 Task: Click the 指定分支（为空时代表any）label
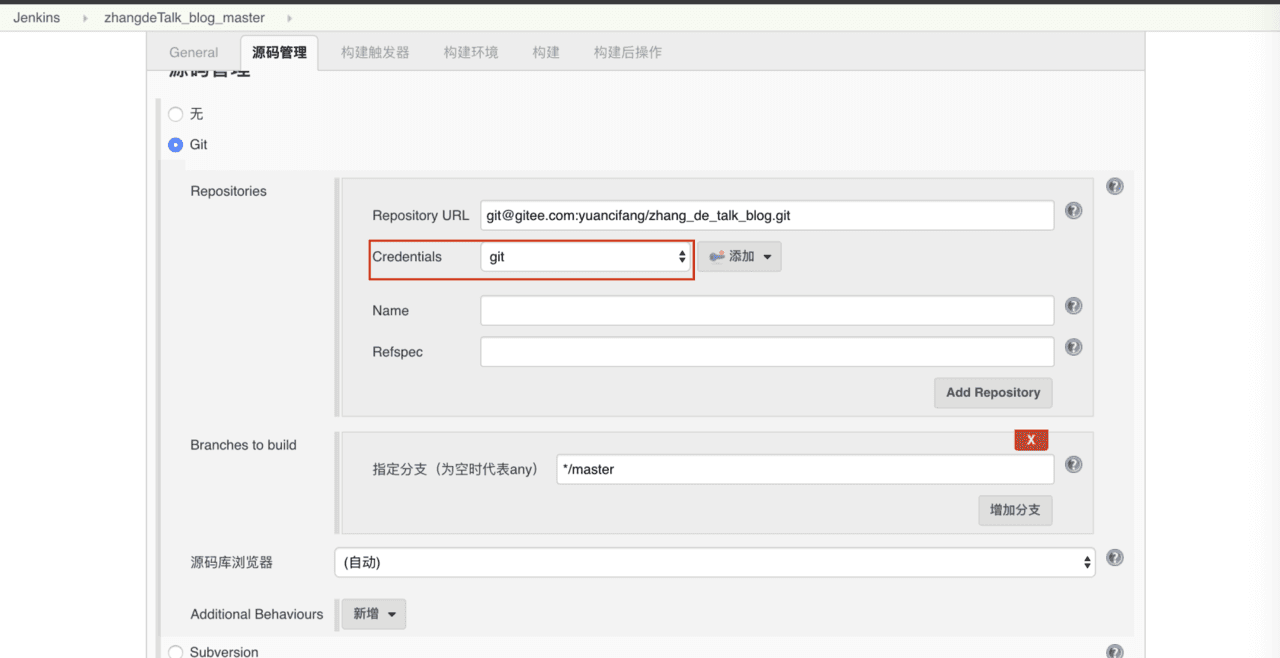click(456, 469)
